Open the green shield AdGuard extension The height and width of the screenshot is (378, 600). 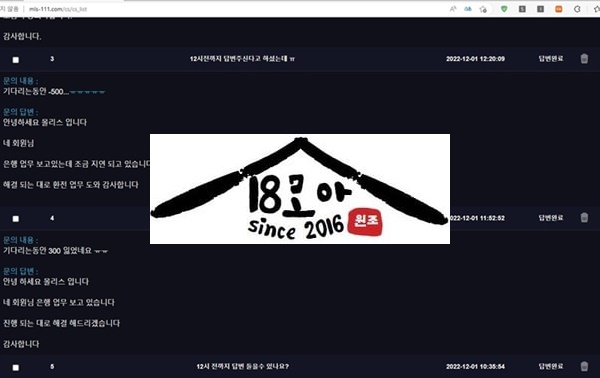pyautogui.click(x=504, y=9)
